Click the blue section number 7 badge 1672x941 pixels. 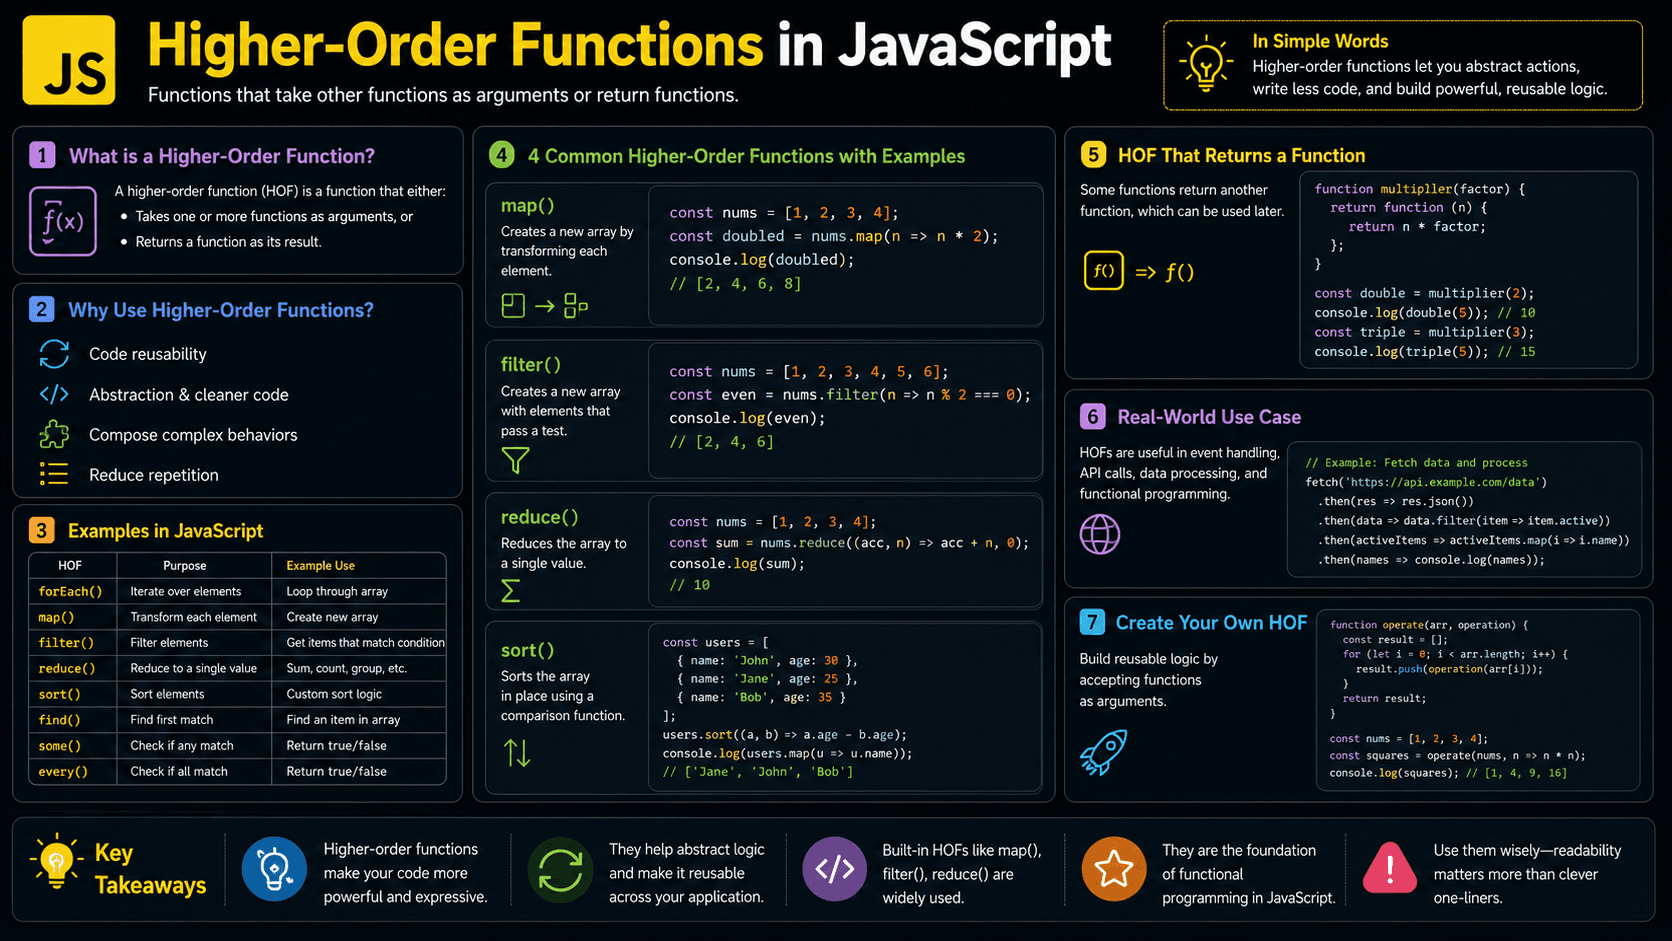[1092, 622]
